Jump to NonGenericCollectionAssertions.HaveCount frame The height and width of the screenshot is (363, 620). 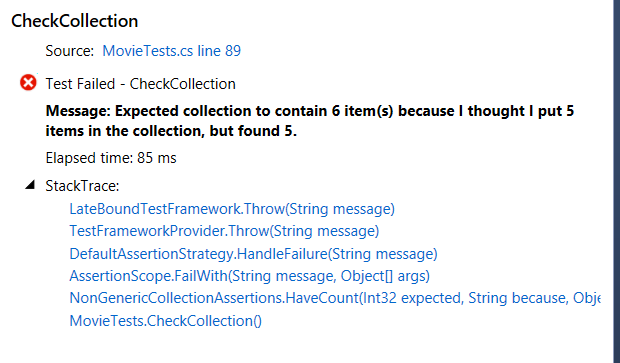point(335,298)
